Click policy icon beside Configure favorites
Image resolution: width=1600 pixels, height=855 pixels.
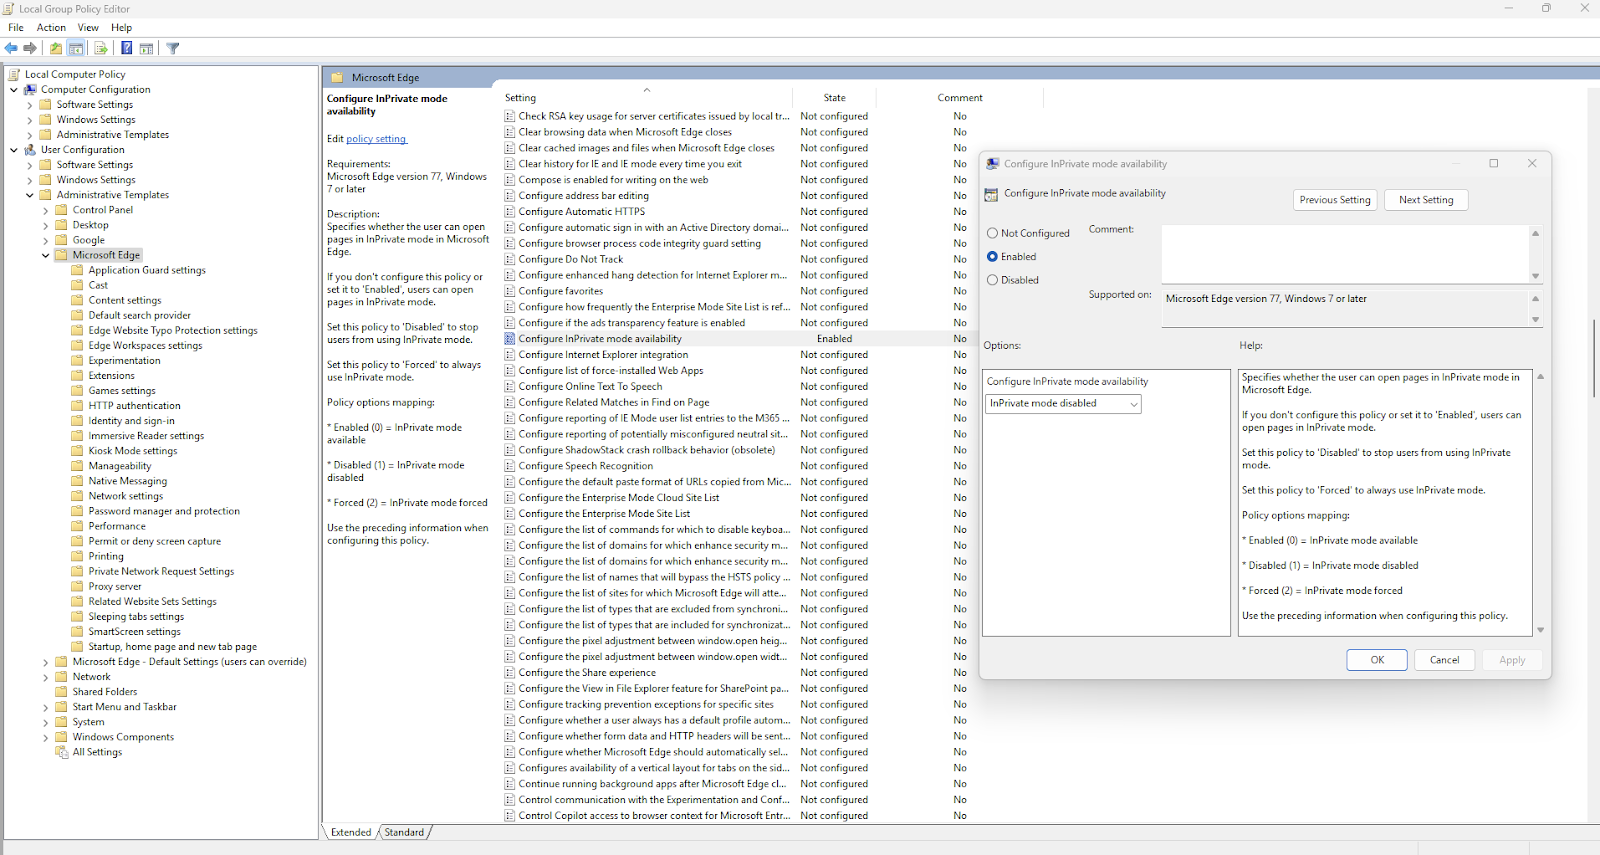pos(510,291)
